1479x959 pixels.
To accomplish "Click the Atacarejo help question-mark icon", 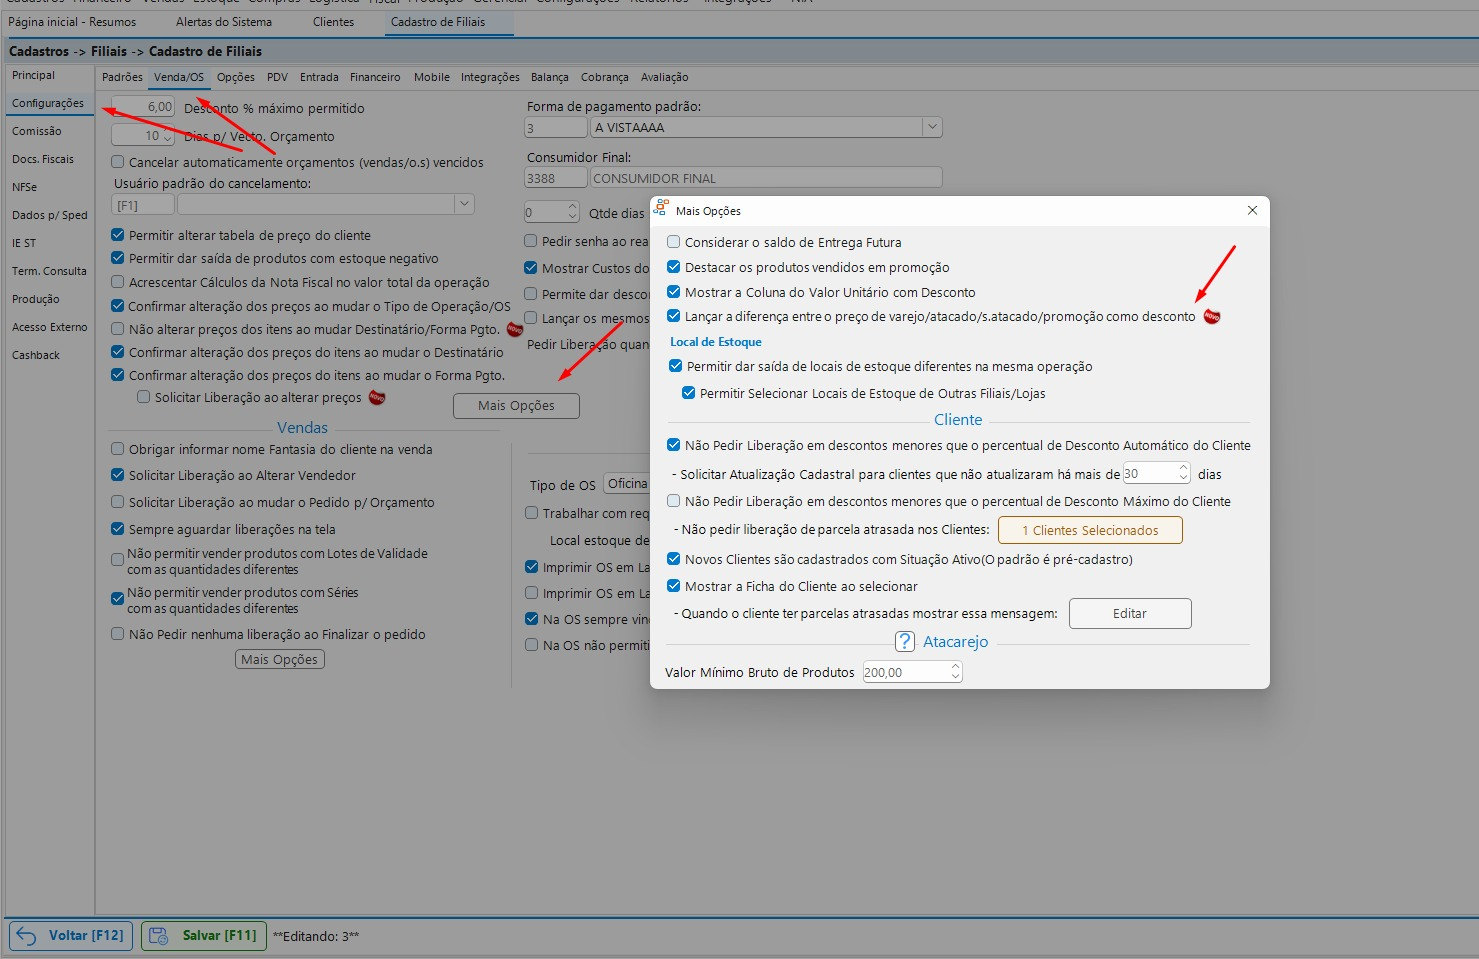I will [x=904, y=641].
